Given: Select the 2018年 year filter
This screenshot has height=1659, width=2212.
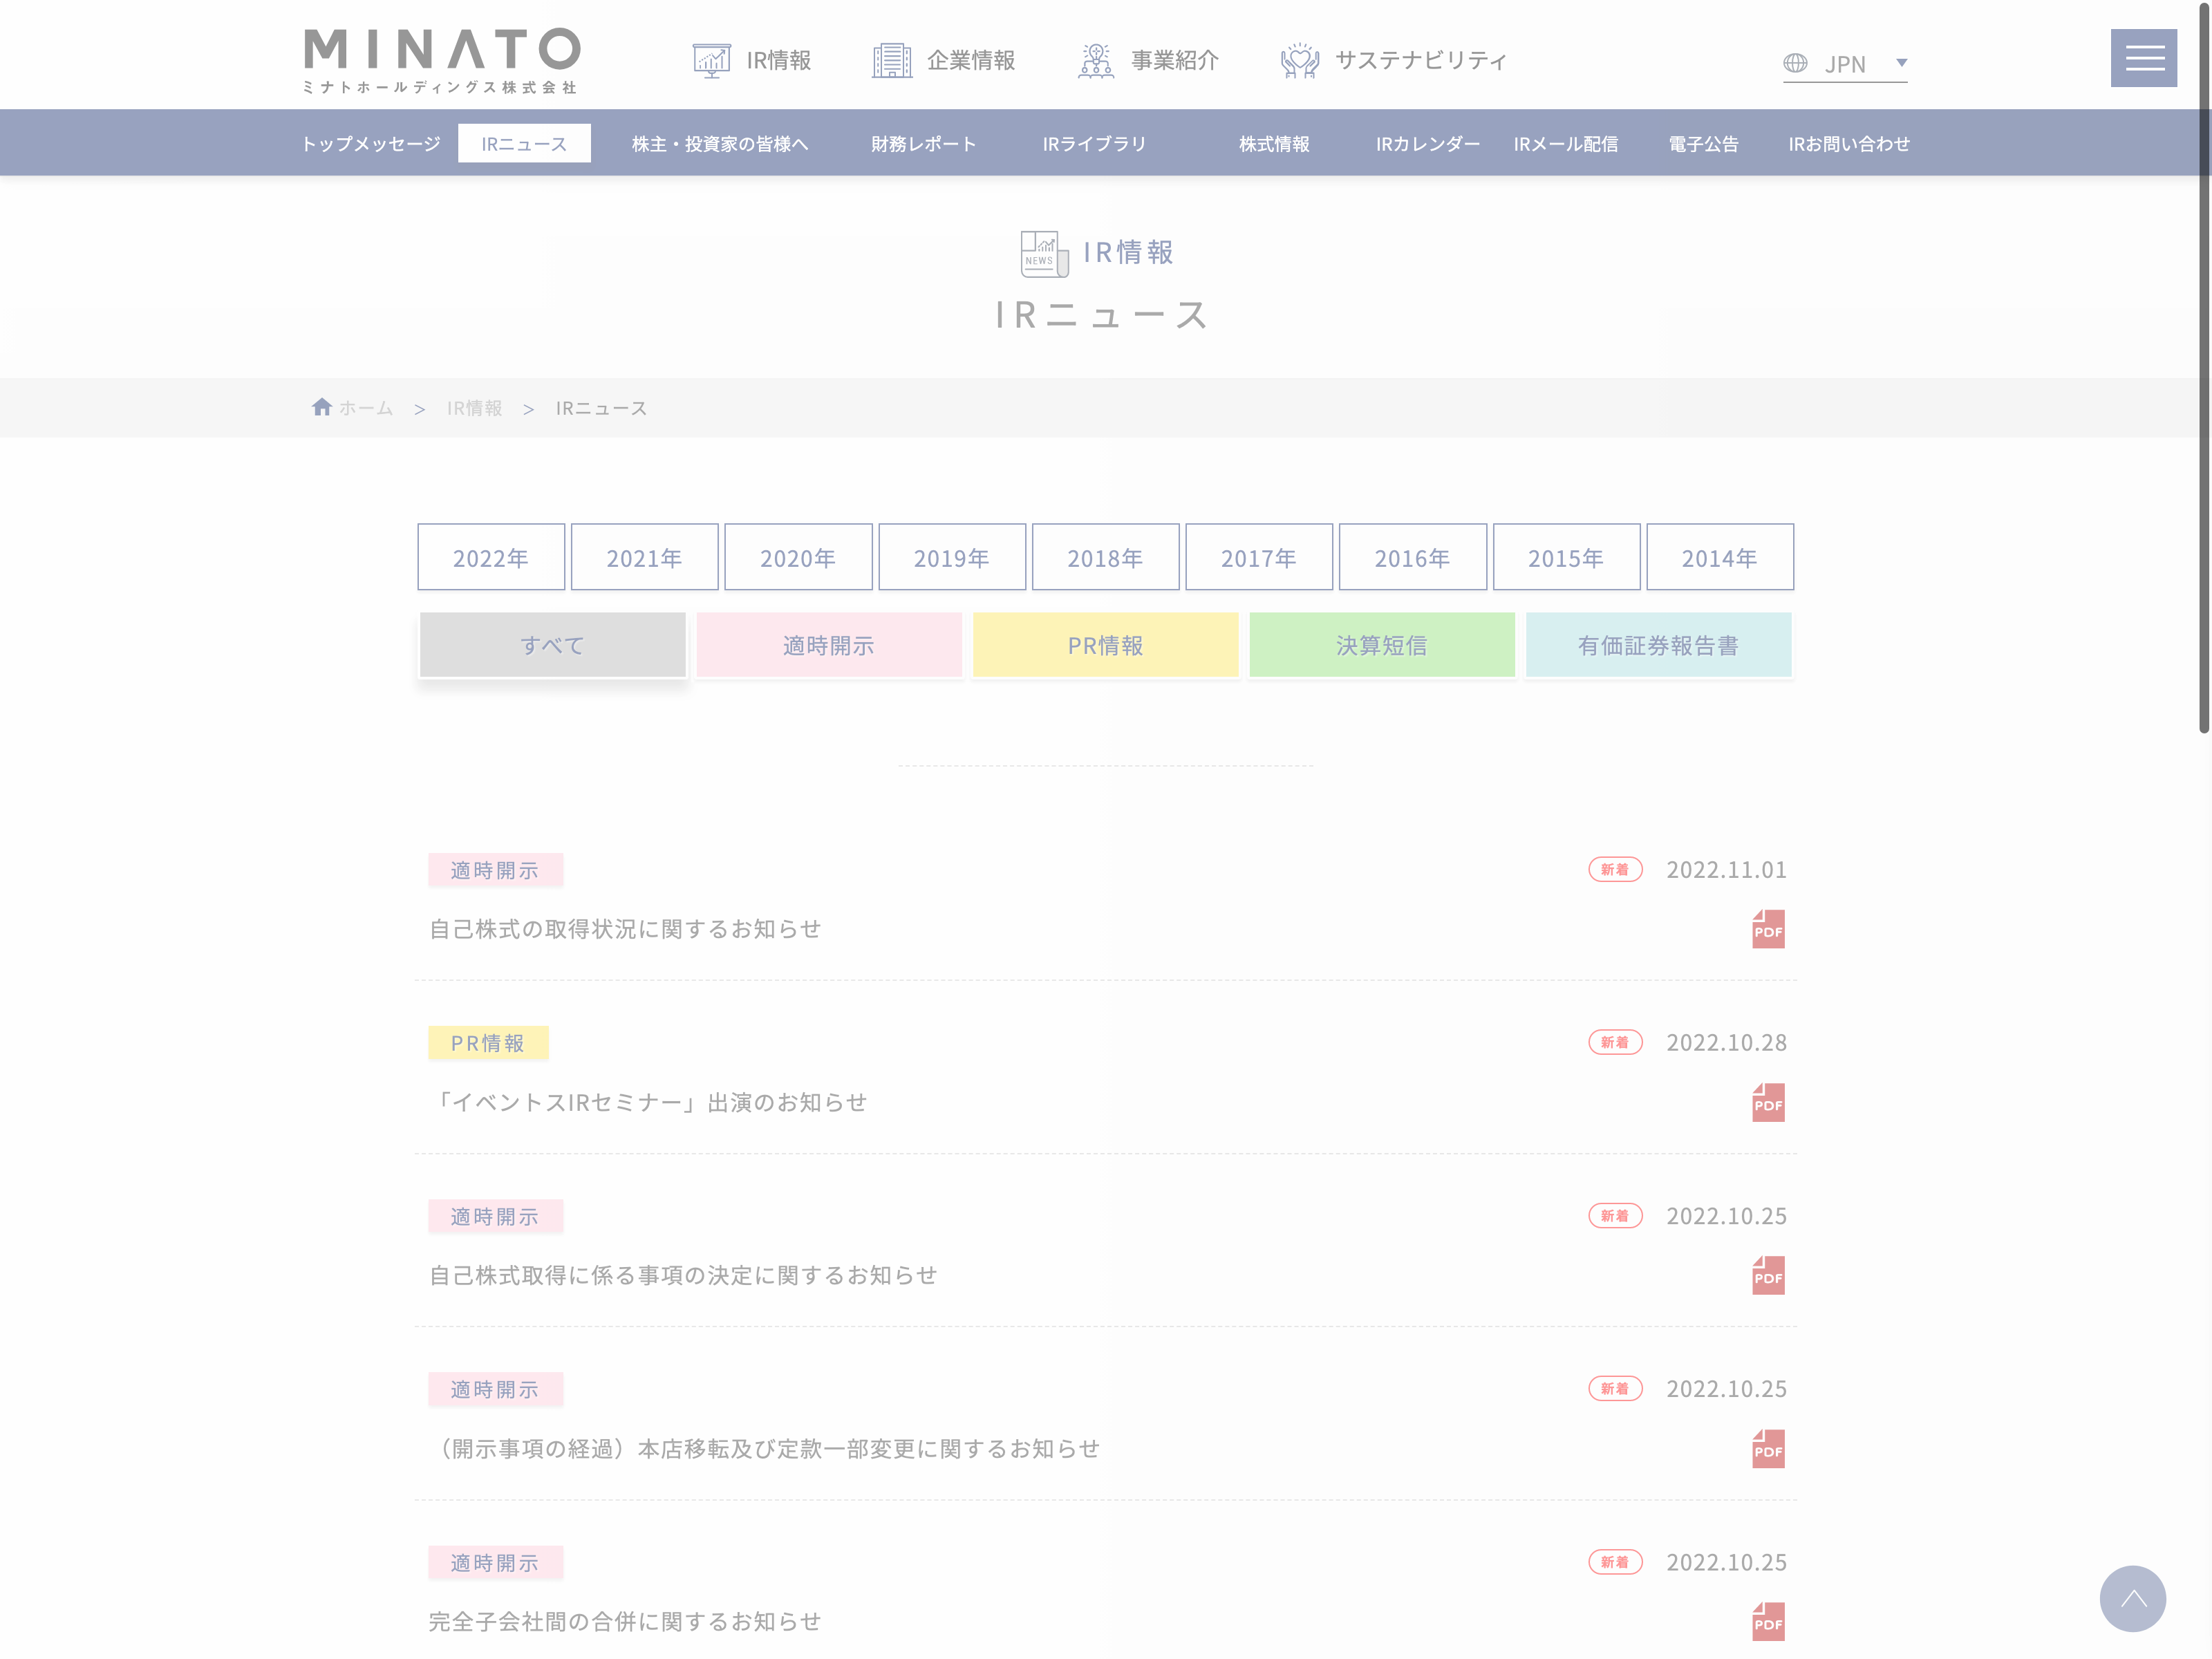Looking at the screenshot, I should [x=1105, y=557].
